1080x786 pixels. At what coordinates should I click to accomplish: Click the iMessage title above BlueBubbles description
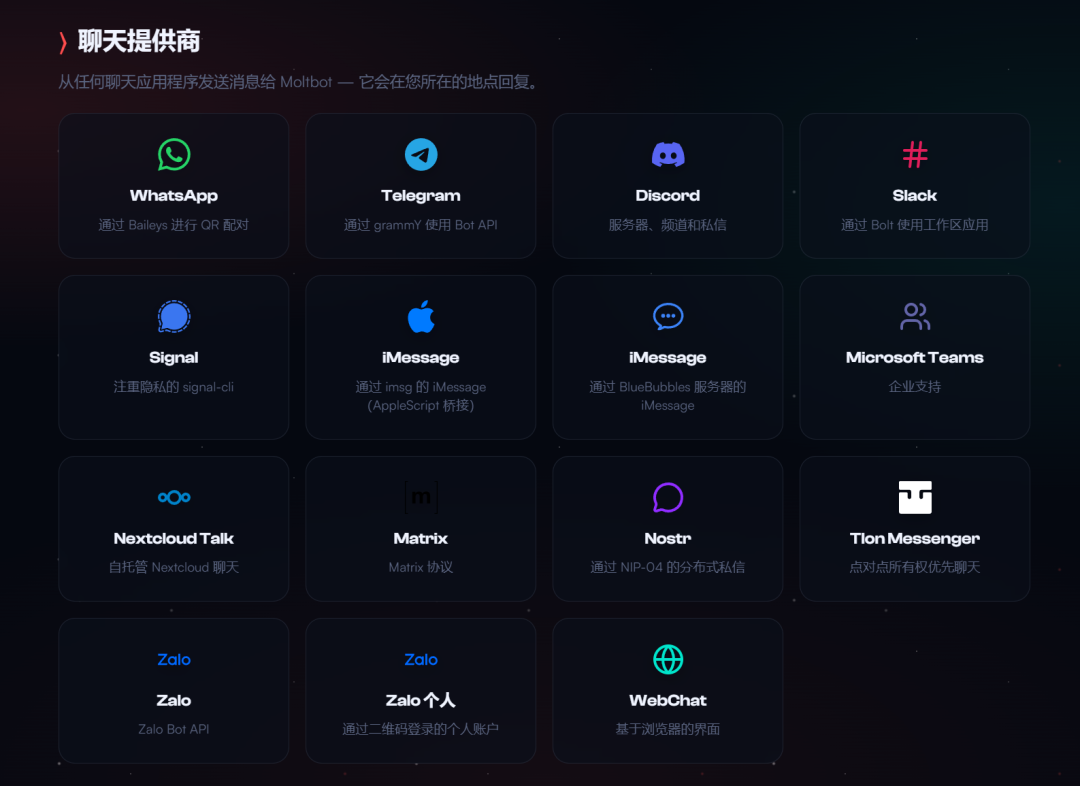[x=667, y=358]
